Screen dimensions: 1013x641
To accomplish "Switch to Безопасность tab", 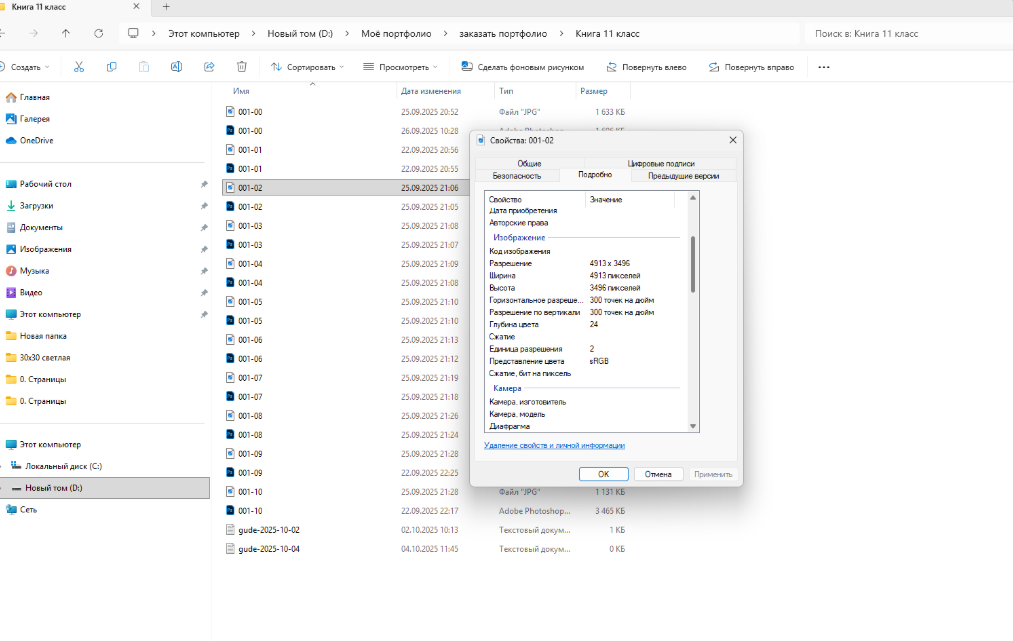I will 517,175.
